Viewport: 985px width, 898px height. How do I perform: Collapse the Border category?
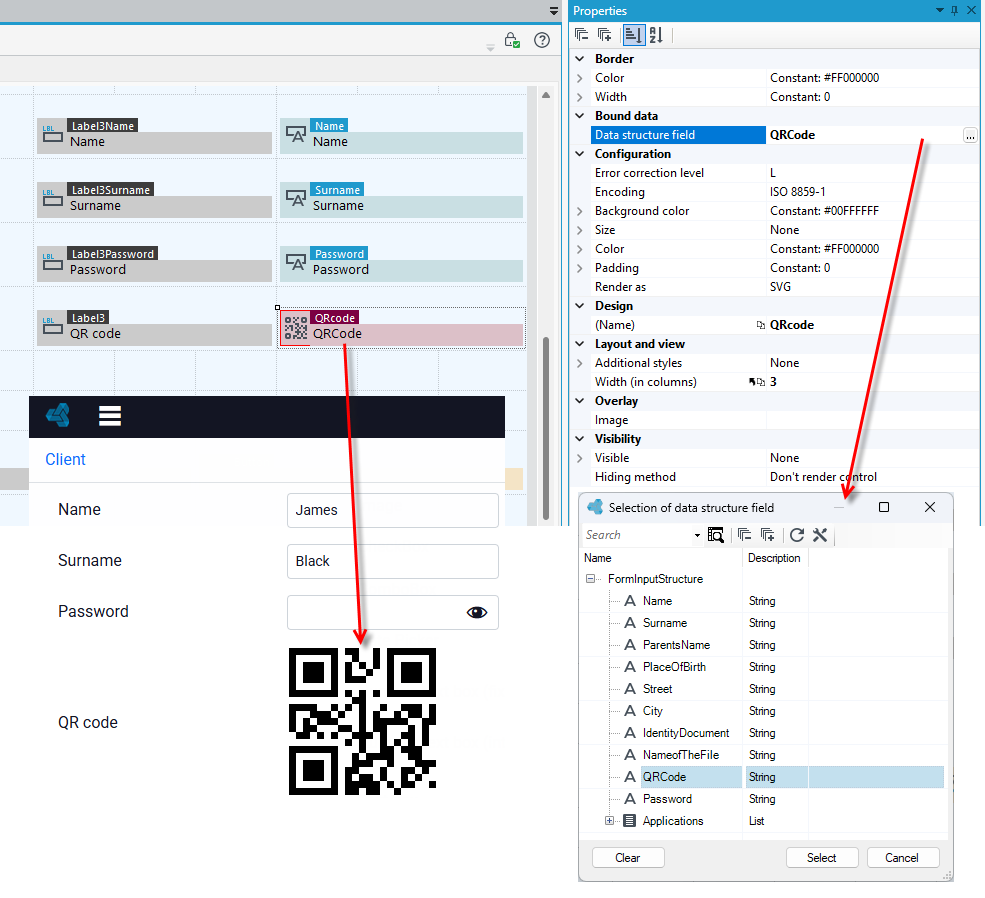pyautogui.click(x=580, y=59)
